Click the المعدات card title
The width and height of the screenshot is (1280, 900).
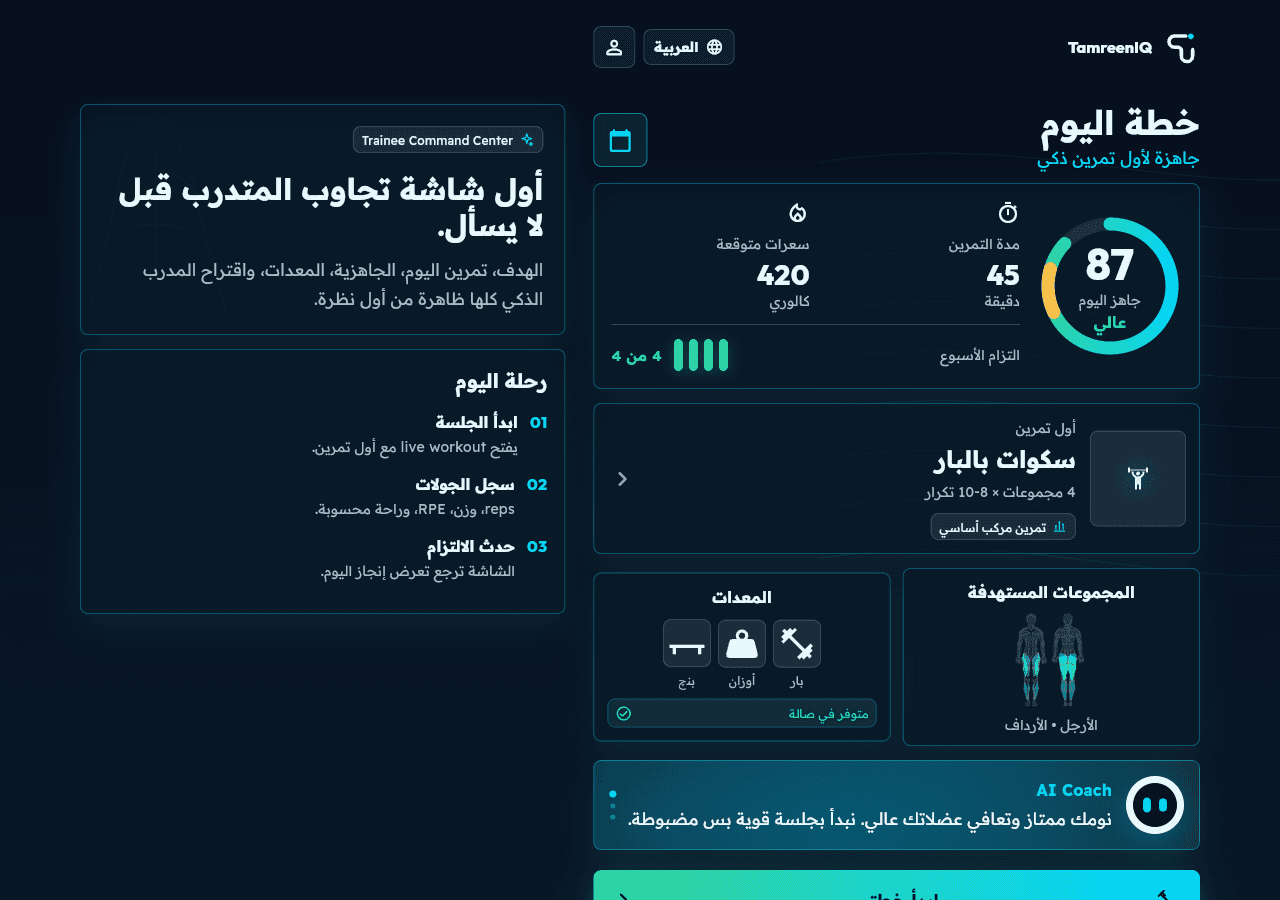click(x=742, y=597)
